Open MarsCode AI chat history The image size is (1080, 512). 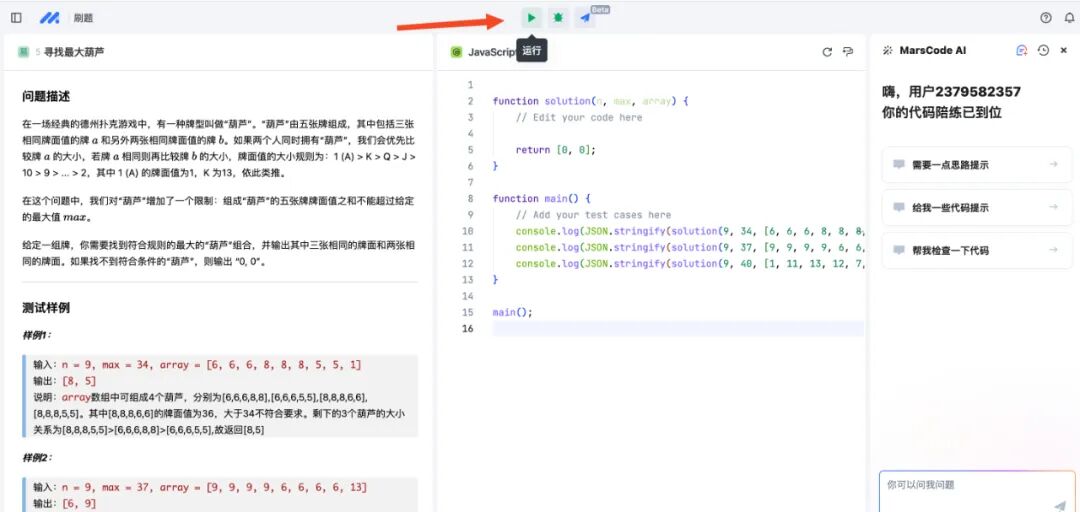[1043, 50]
